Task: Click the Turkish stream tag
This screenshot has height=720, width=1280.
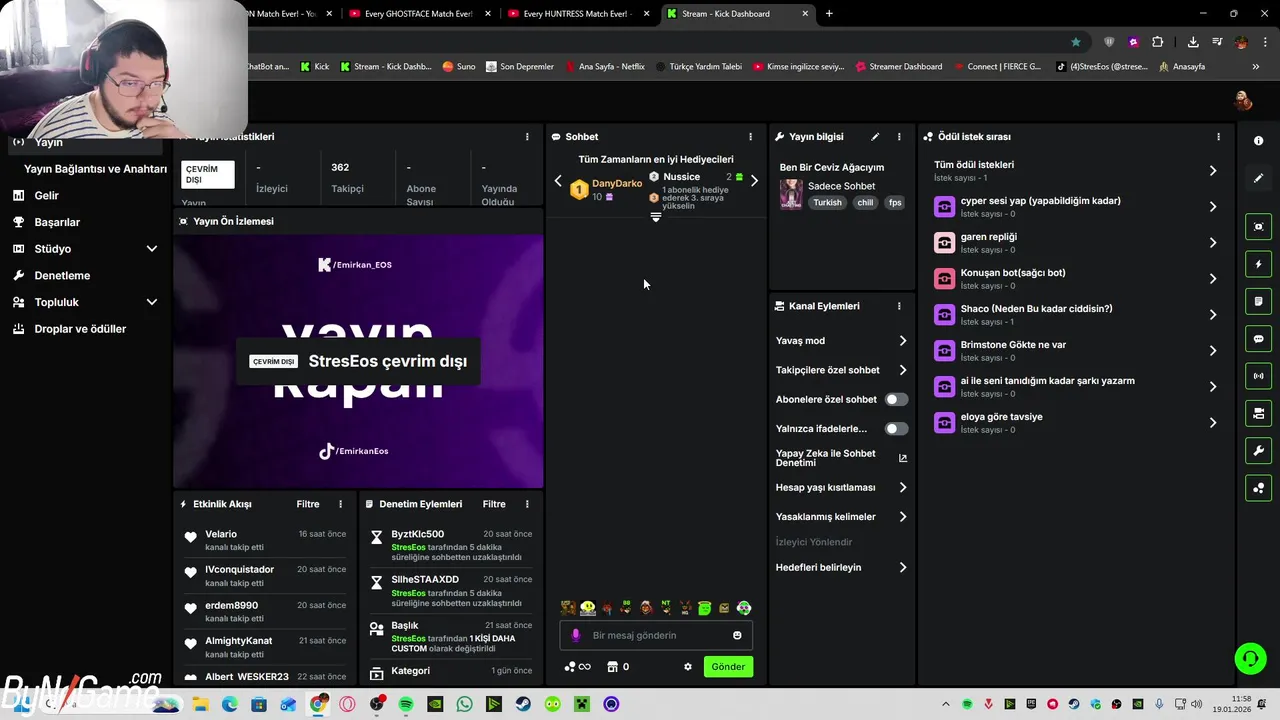Action: pos(827,202)
